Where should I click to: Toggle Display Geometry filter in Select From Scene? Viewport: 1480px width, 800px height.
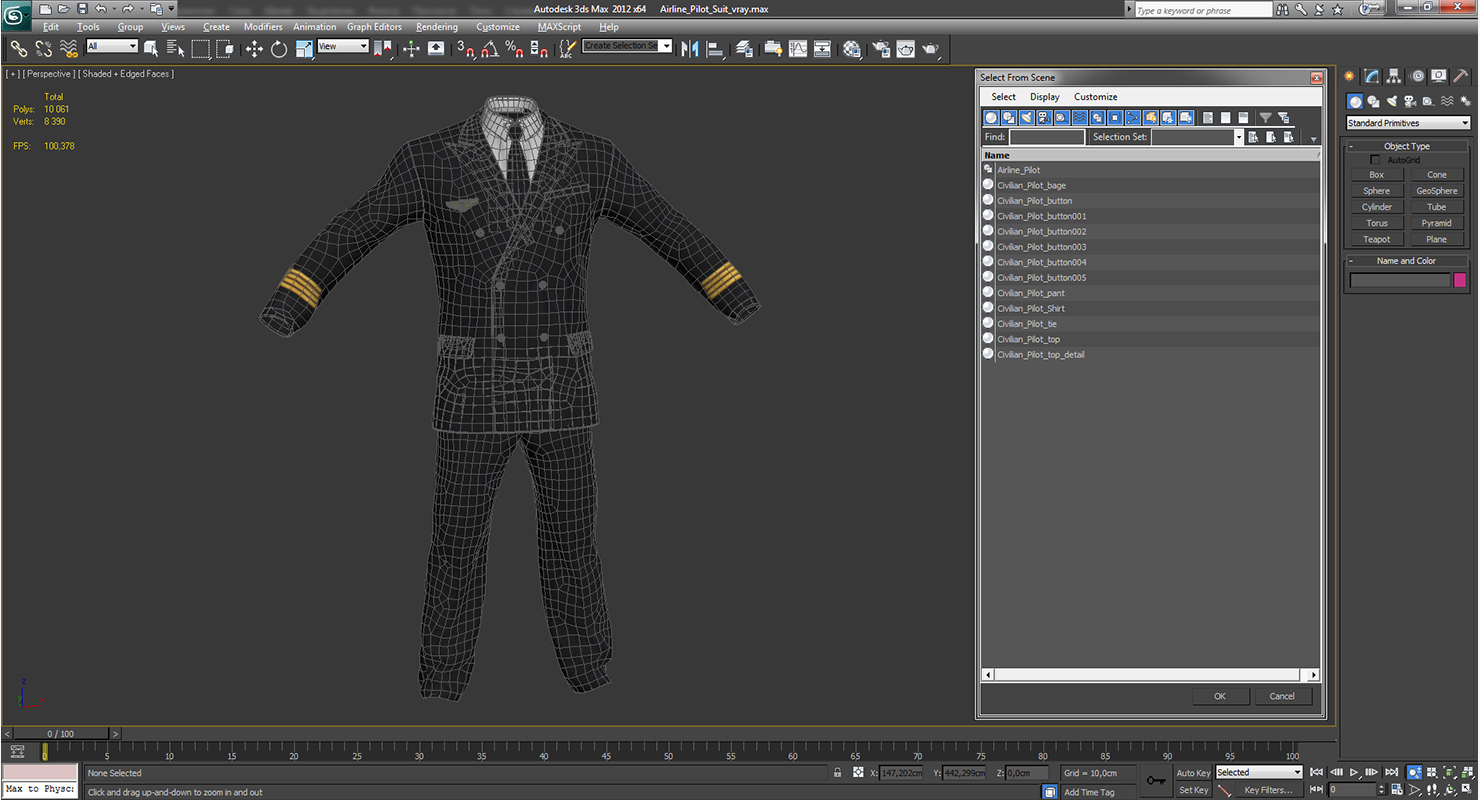tap(991, 118)
